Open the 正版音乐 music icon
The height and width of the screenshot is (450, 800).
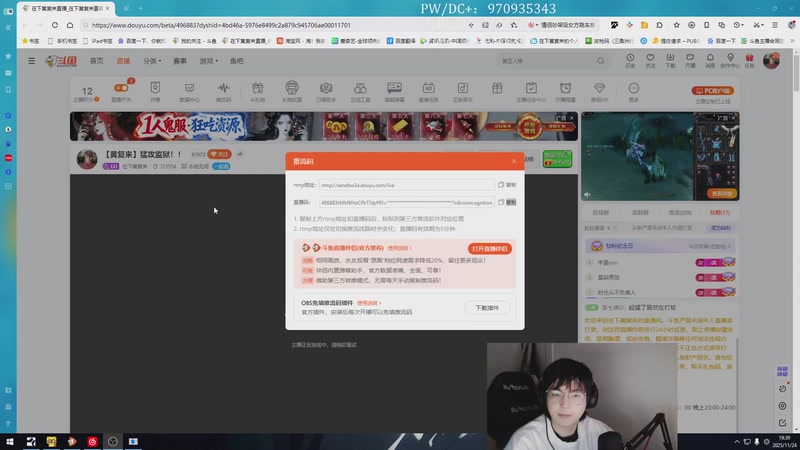[x=463, y=92]
